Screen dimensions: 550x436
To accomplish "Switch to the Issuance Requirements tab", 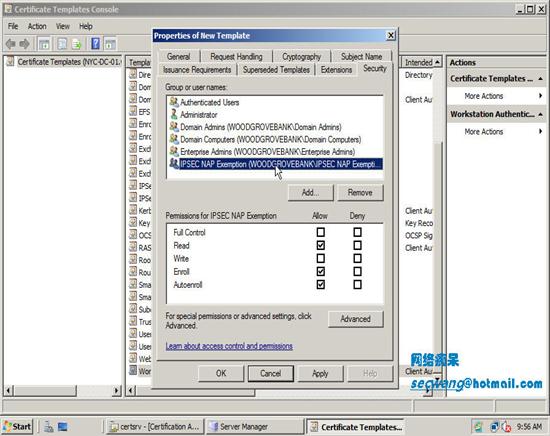I will [197, 70].
